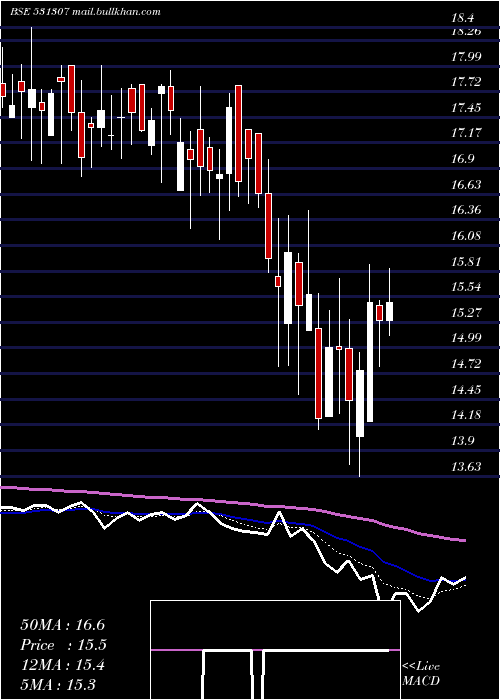Viewport: 500px width, 700px height.
Task: Click the '5MA : 15.3' readout
Action: point(58,685)
